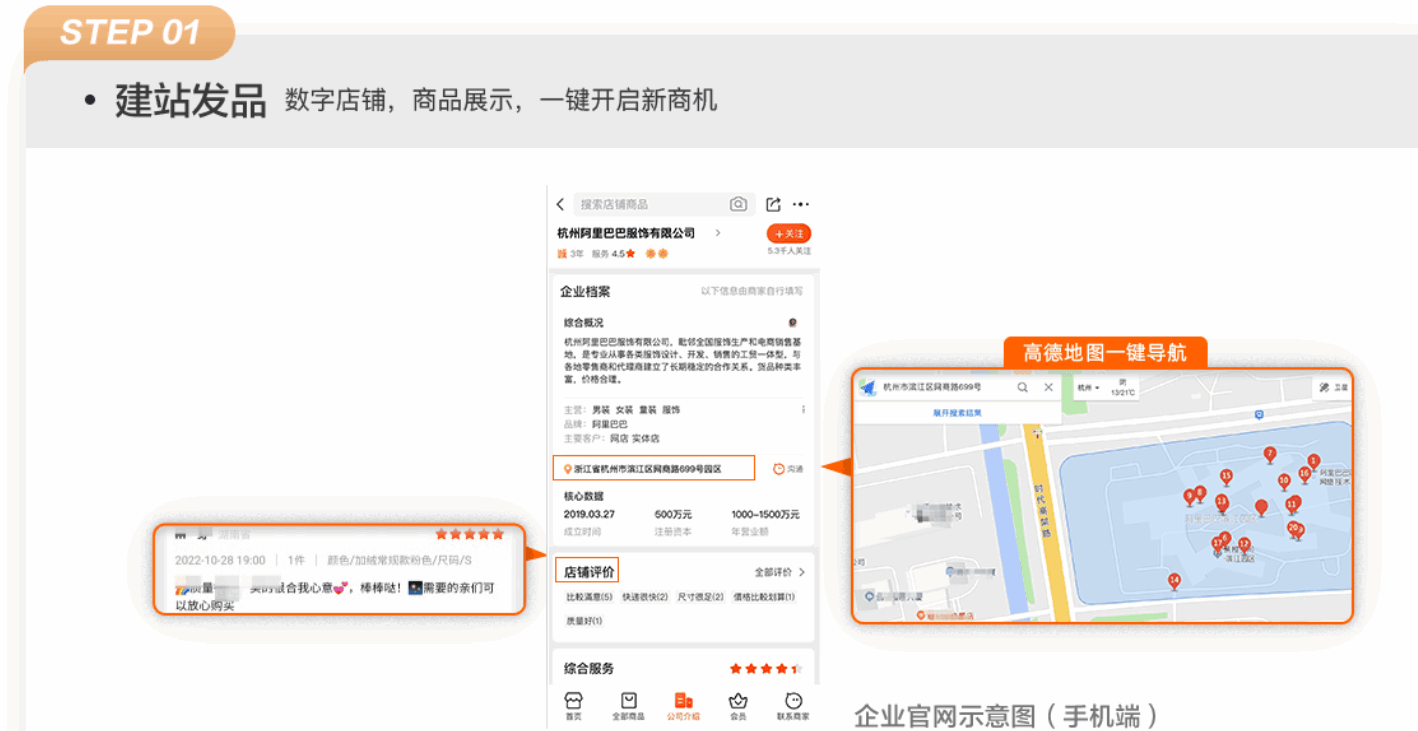Open the 会员 tab
Image resolution: width=1418 pixels, height=731 pixels.
coord(738,706)
